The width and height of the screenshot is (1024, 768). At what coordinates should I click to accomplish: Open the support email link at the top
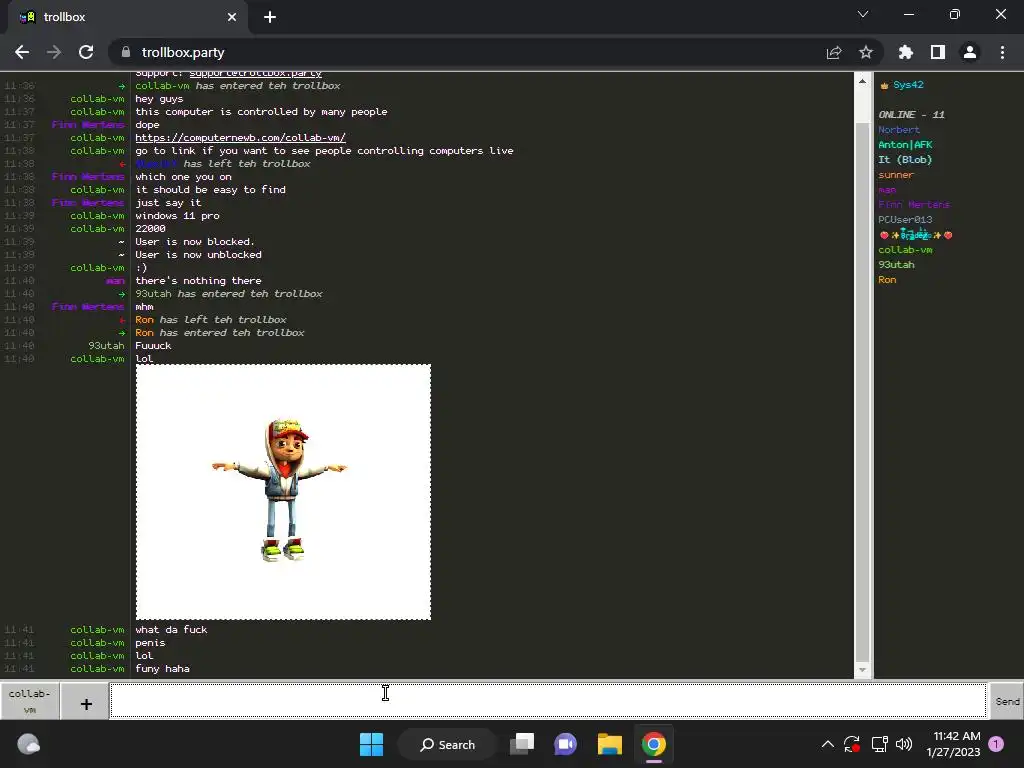[x=255, y=73]
